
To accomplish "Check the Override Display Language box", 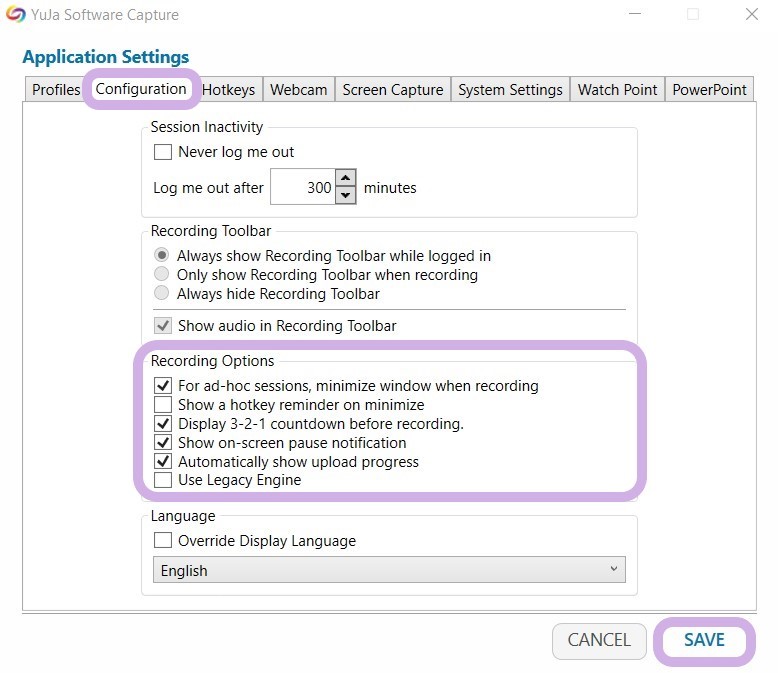I will [x=163, y=541].
